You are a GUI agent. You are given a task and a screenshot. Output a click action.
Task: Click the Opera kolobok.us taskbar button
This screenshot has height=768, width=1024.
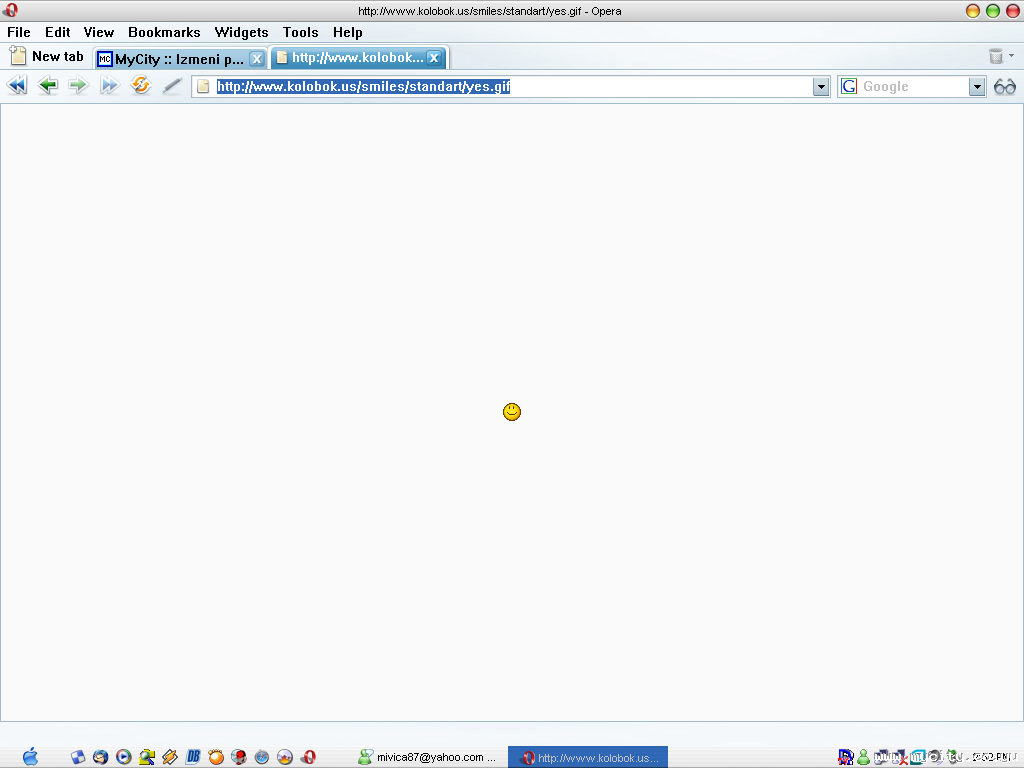(x=588, y=757)
